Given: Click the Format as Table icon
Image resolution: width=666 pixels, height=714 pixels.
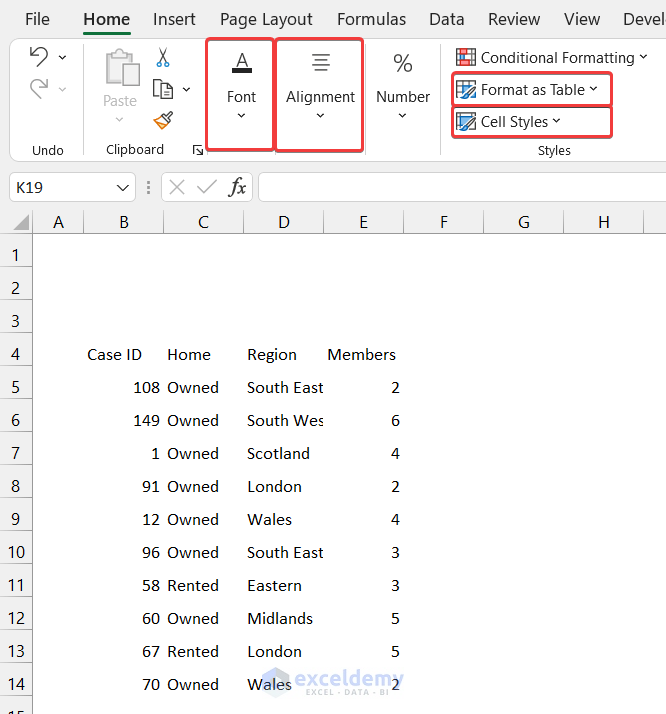Looking at the screenshot, I should click(466, 90).
